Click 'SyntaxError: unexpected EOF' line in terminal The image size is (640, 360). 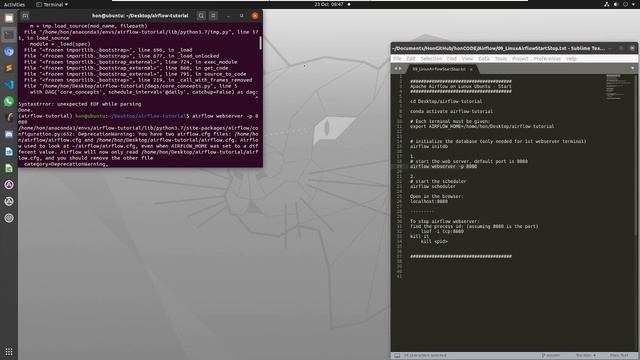point(80,104)
